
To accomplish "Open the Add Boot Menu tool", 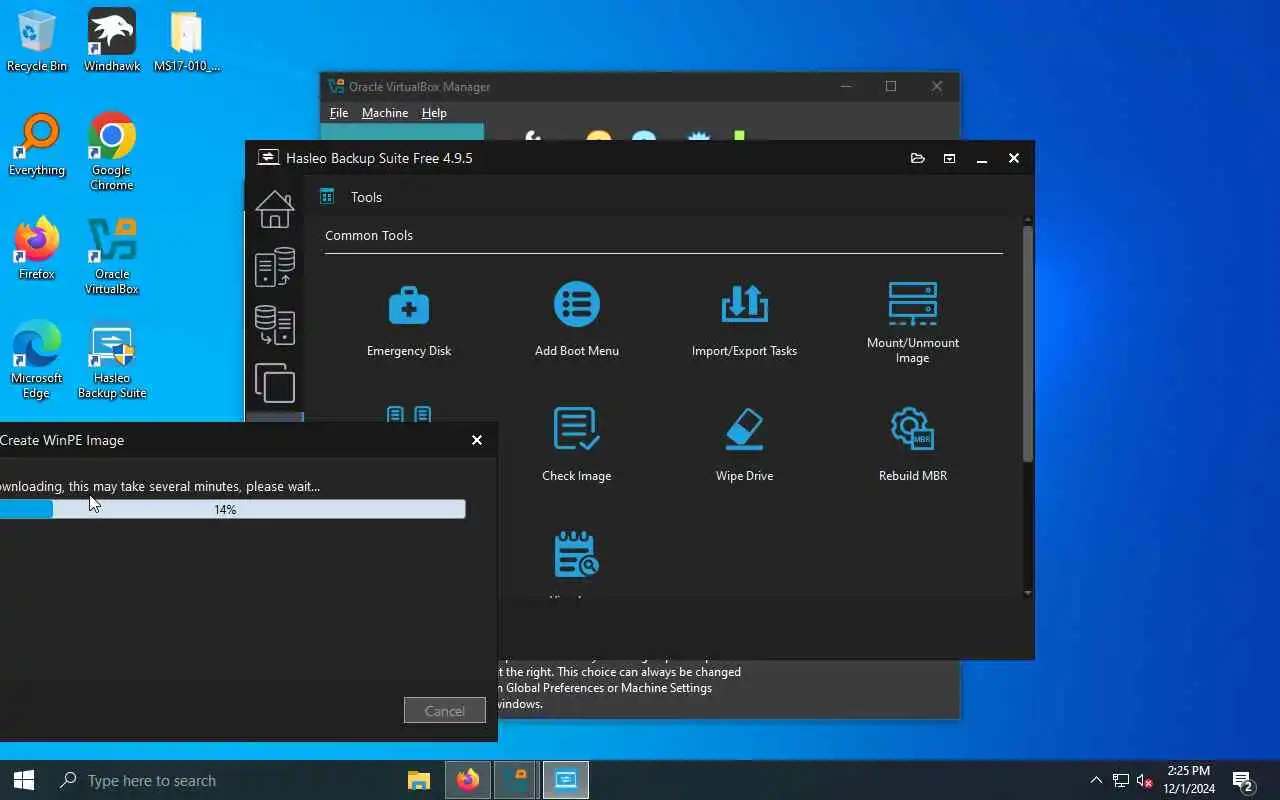I will click(576, 320).
